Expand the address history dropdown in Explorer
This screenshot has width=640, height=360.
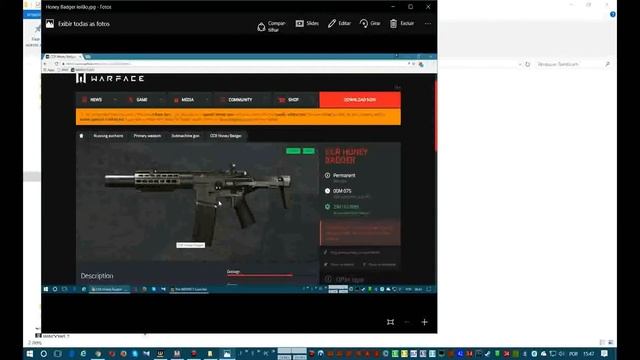click(x=520, y=64)
